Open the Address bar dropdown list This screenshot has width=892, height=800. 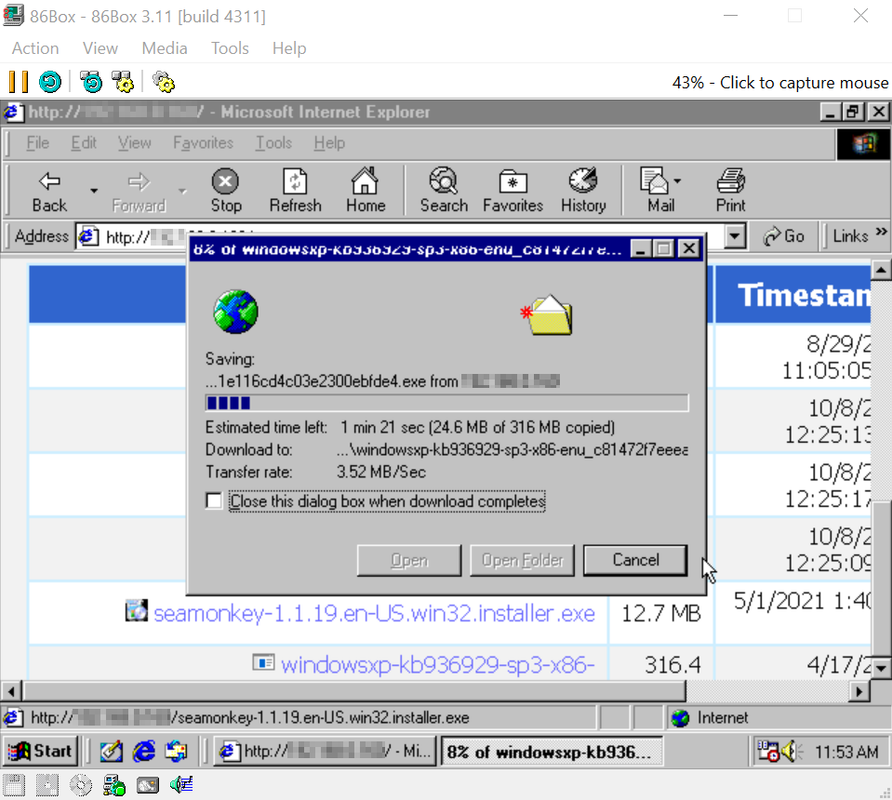[x=735, y=236]
